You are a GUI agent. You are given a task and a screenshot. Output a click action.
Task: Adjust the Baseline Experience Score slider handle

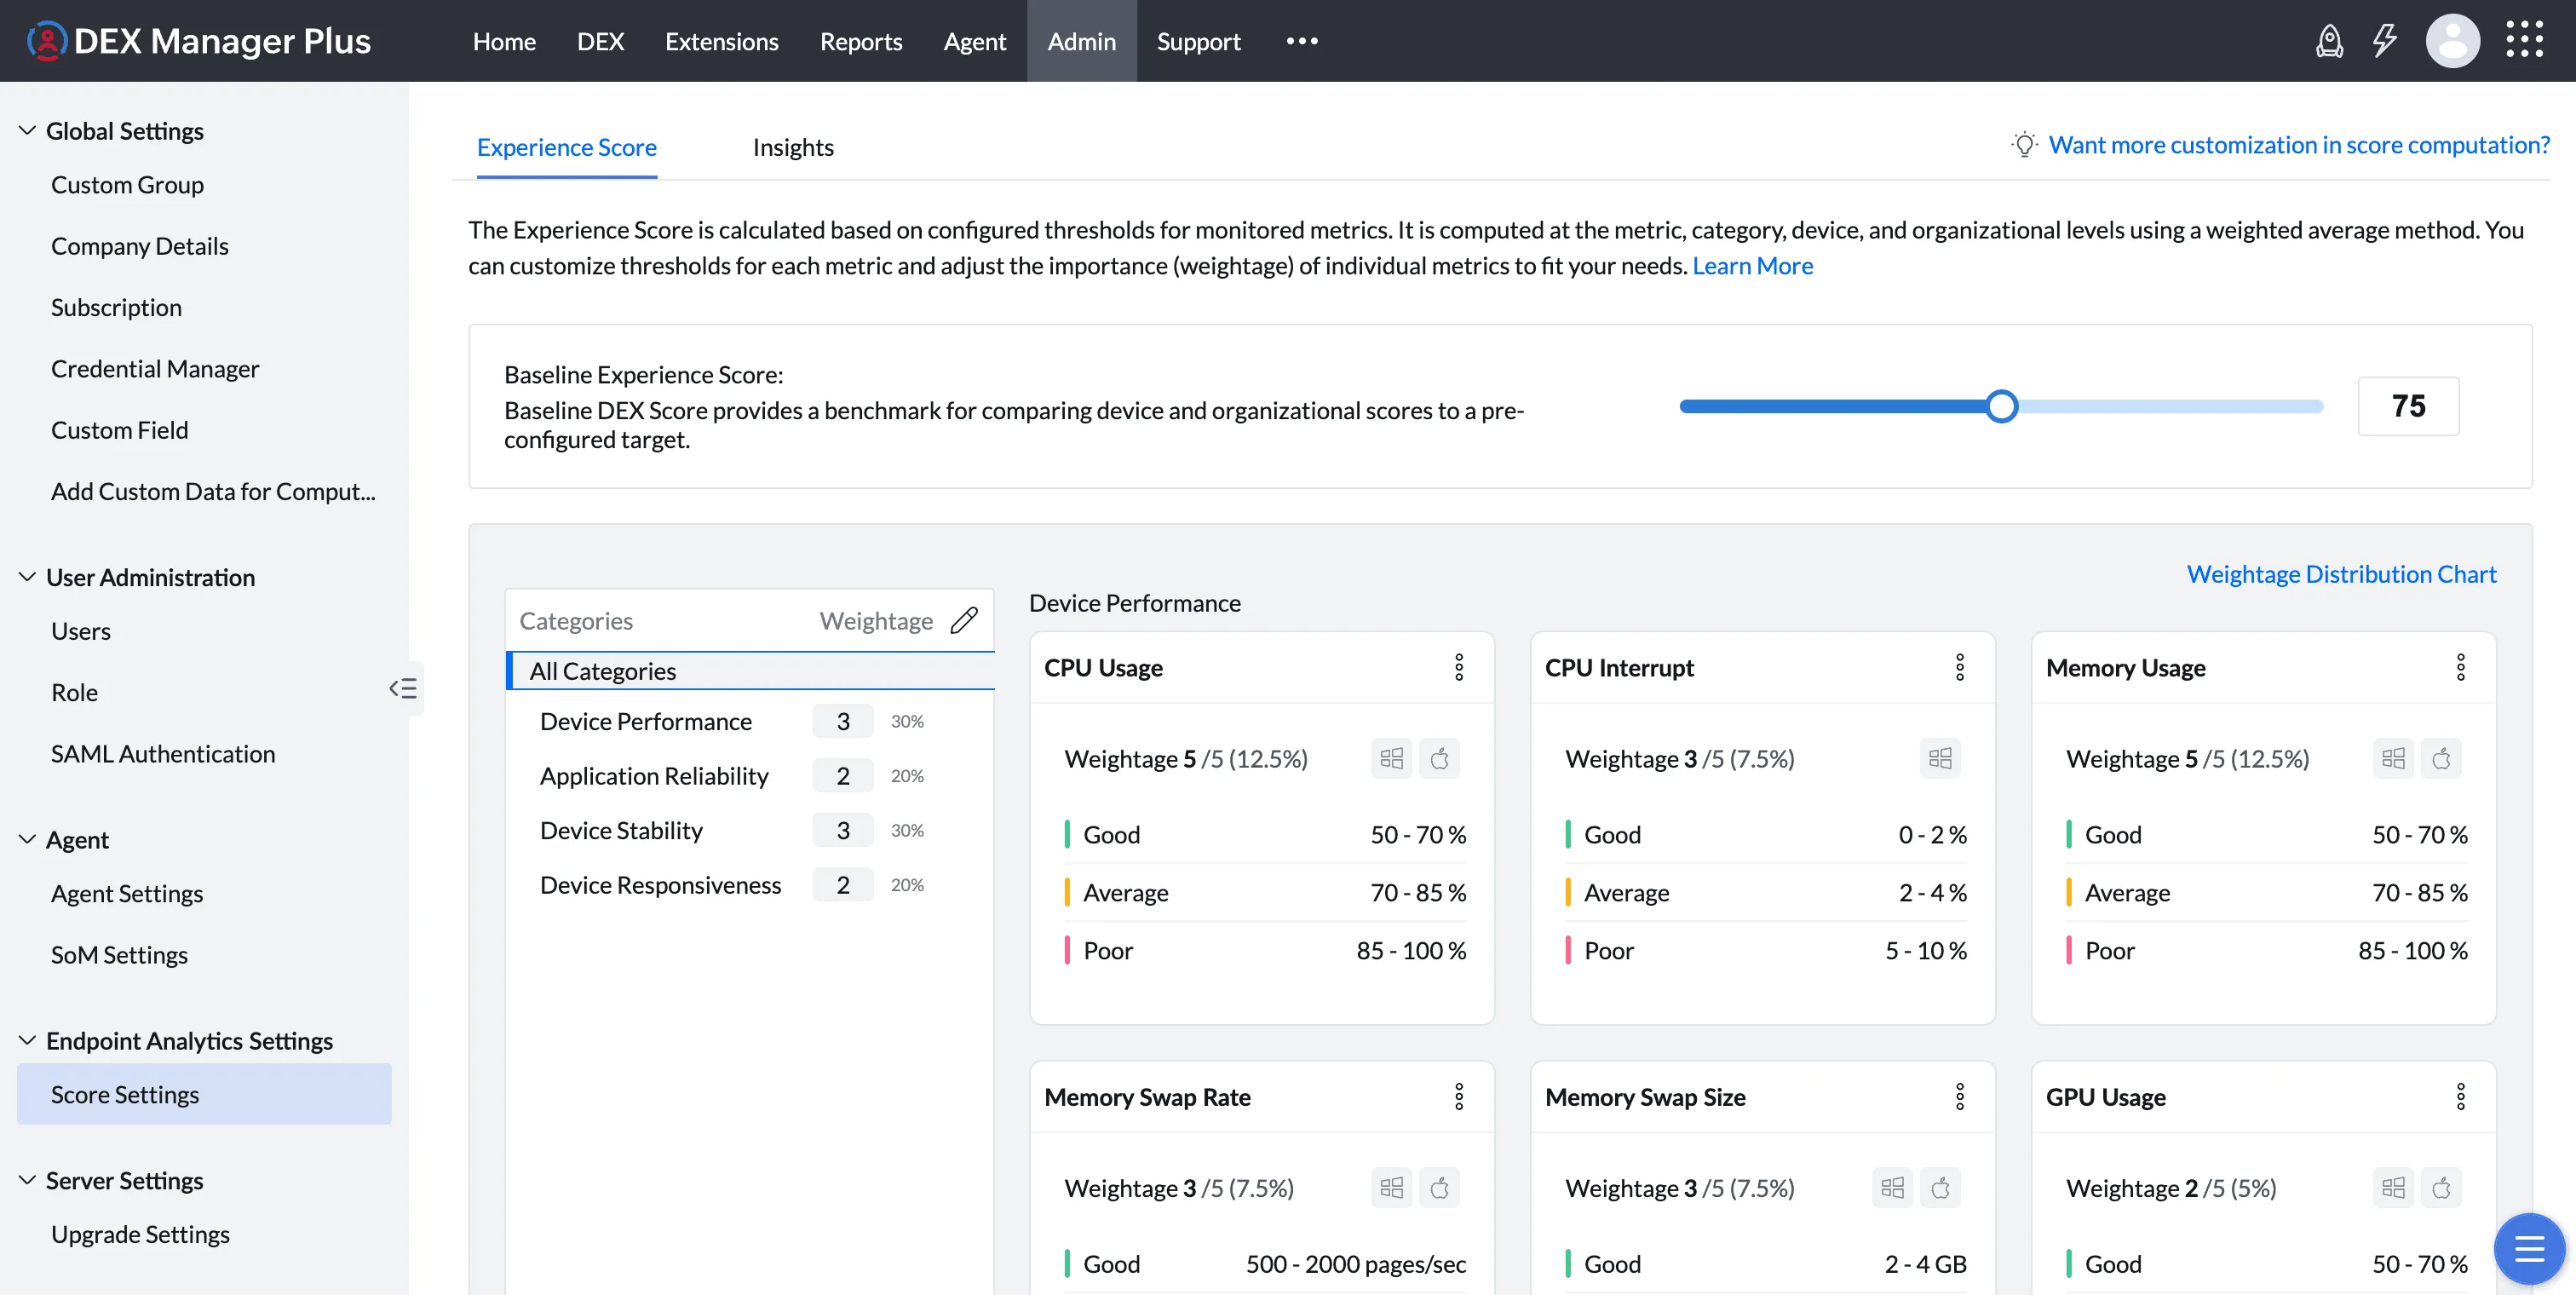pyautogui.click(x=2002, y=406)
